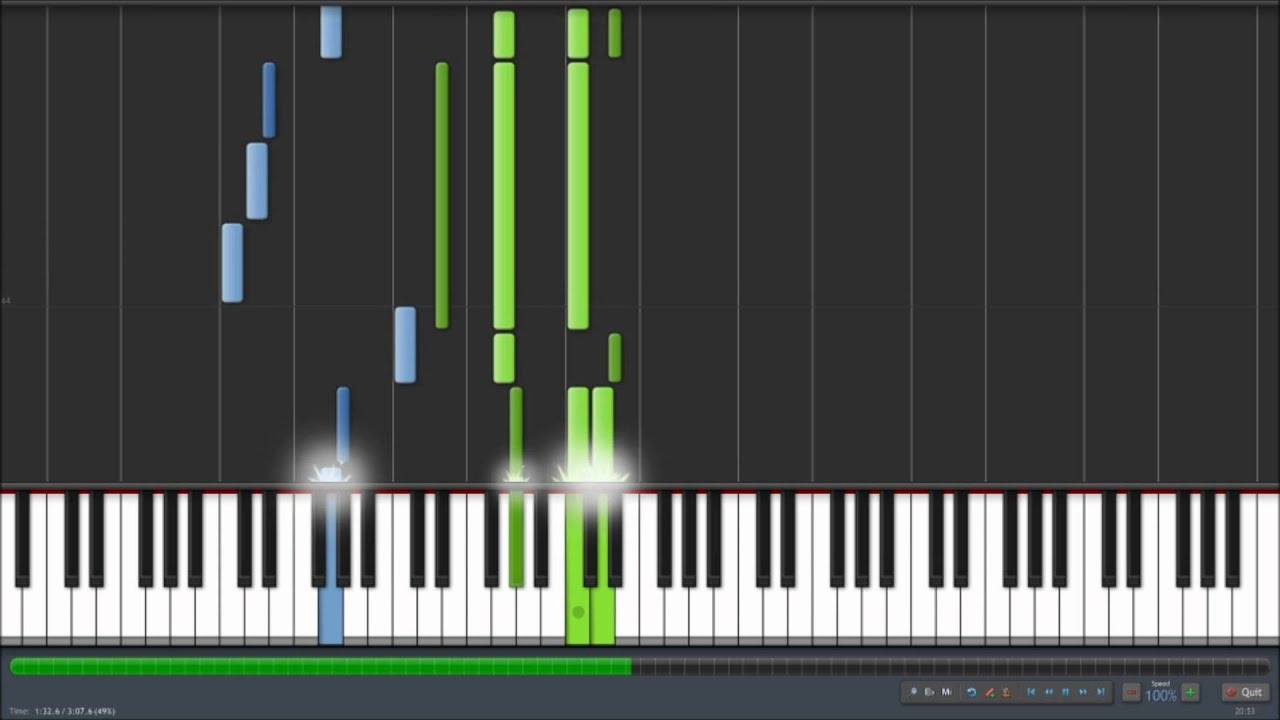Click the green white key with dot
1280x720 pixels.
click(577, 612)
